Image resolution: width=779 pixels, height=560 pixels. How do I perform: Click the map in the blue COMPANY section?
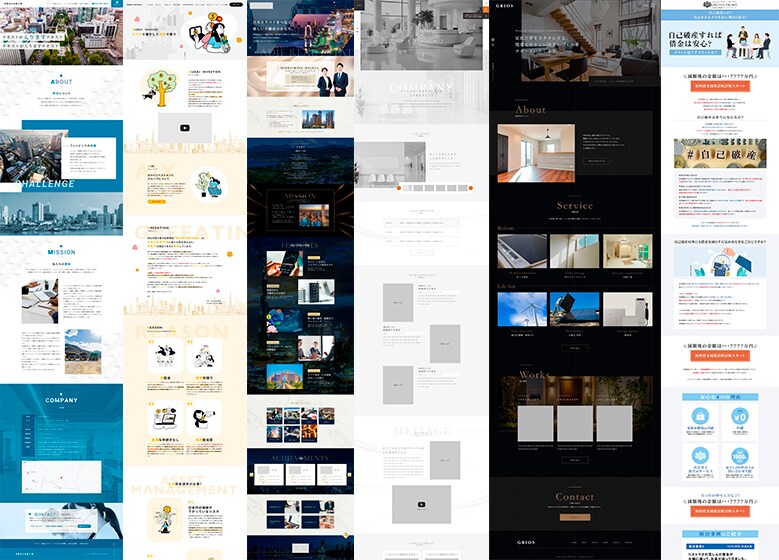[x=62, y=477]
